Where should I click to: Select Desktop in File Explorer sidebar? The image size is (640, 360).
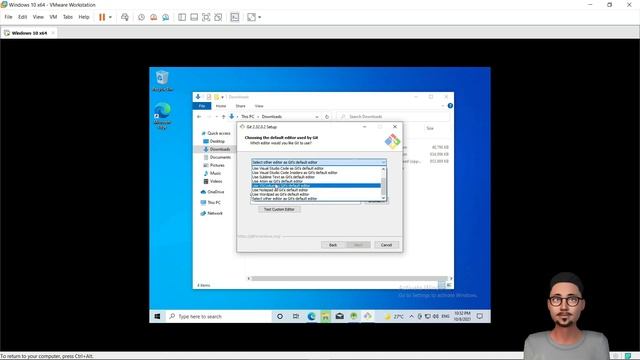pyautogui.click(x=214, y=141)
